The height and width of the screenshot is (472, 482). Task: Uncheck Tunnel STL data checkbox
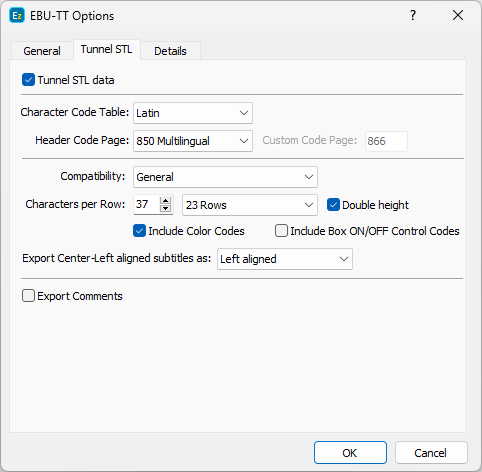coord(28,80)
